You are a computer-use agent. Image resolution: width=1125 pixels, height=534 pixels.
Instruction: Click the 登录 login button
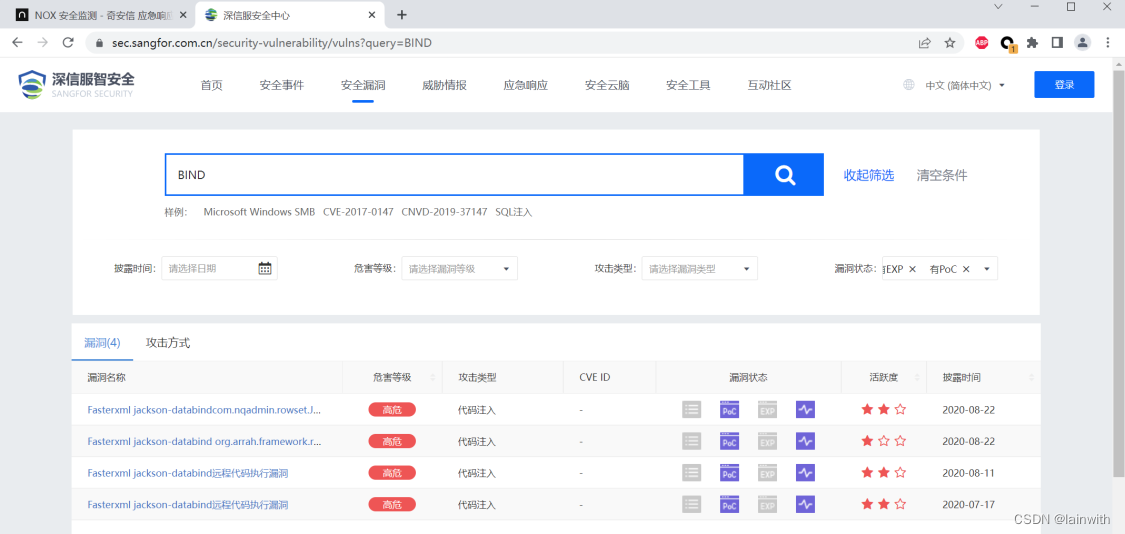1064,85
